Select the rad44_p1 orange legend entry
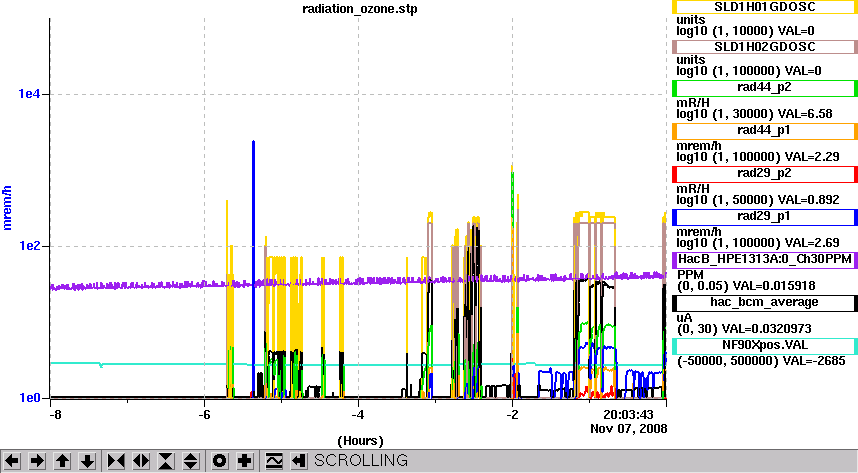858x473 pixels. 764,131
